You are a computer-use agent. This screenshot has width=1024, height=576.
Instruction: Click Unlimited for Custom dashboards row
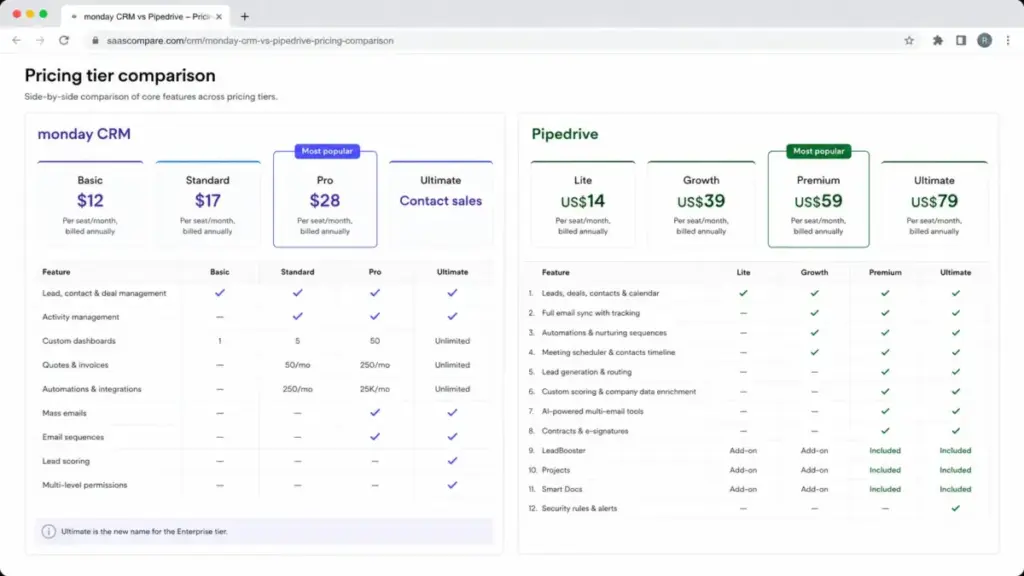tap(452, 341)
